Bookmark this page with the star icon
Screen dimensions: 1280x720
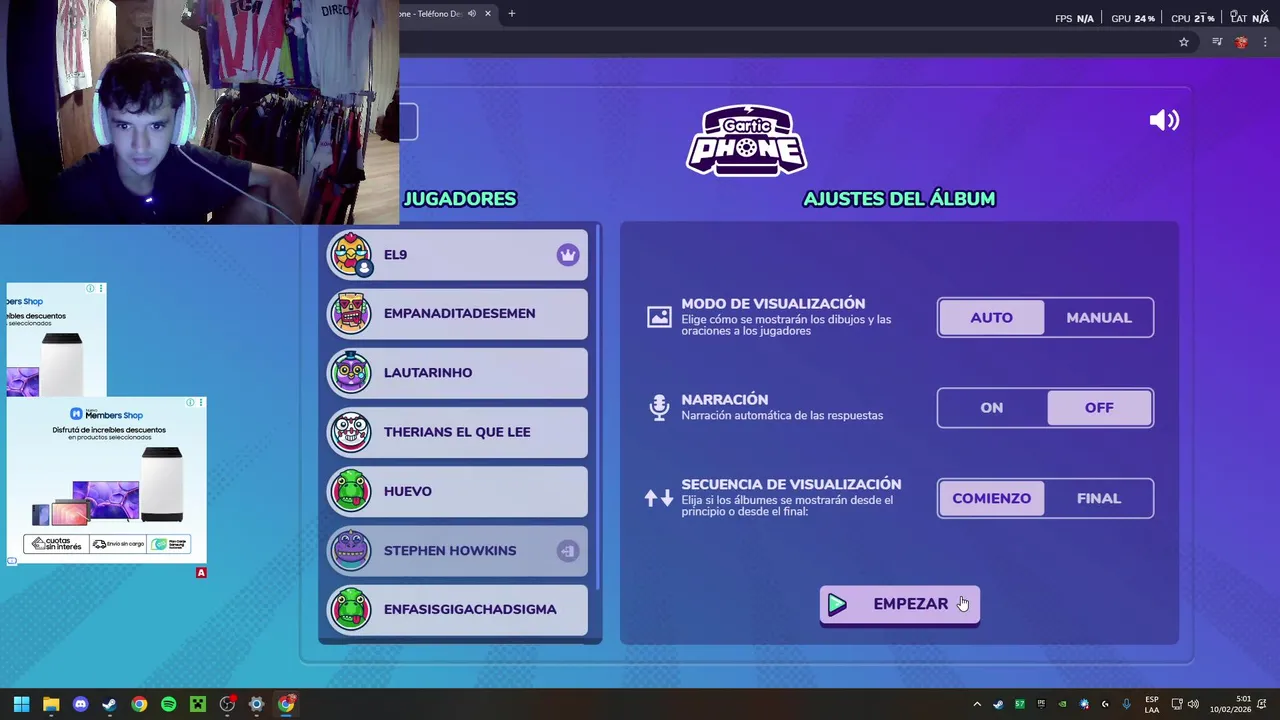click(x=1184, y=42)
